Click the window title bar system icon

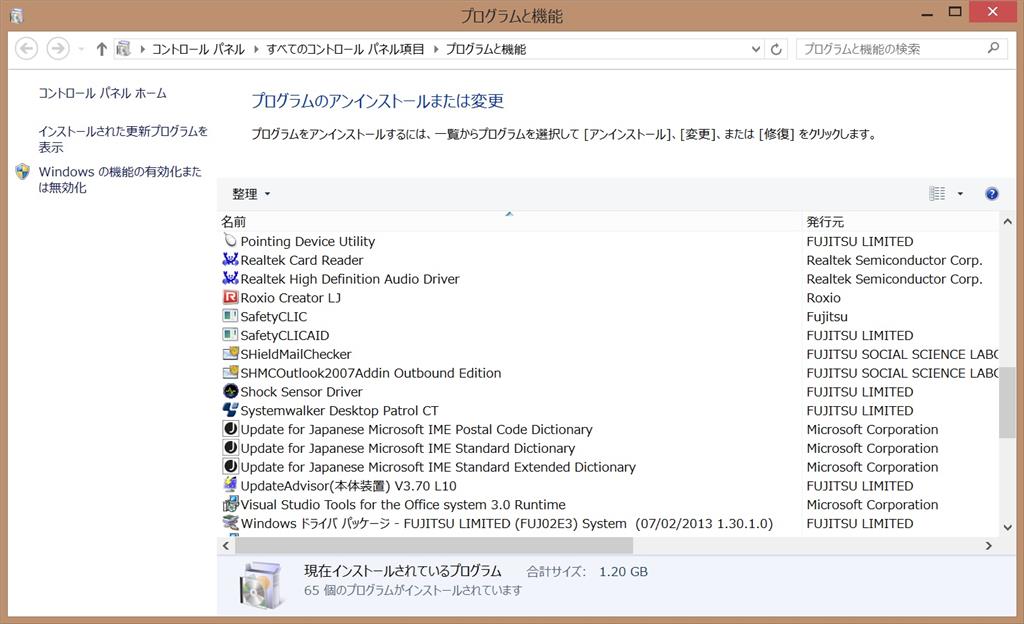click(17, 15)
